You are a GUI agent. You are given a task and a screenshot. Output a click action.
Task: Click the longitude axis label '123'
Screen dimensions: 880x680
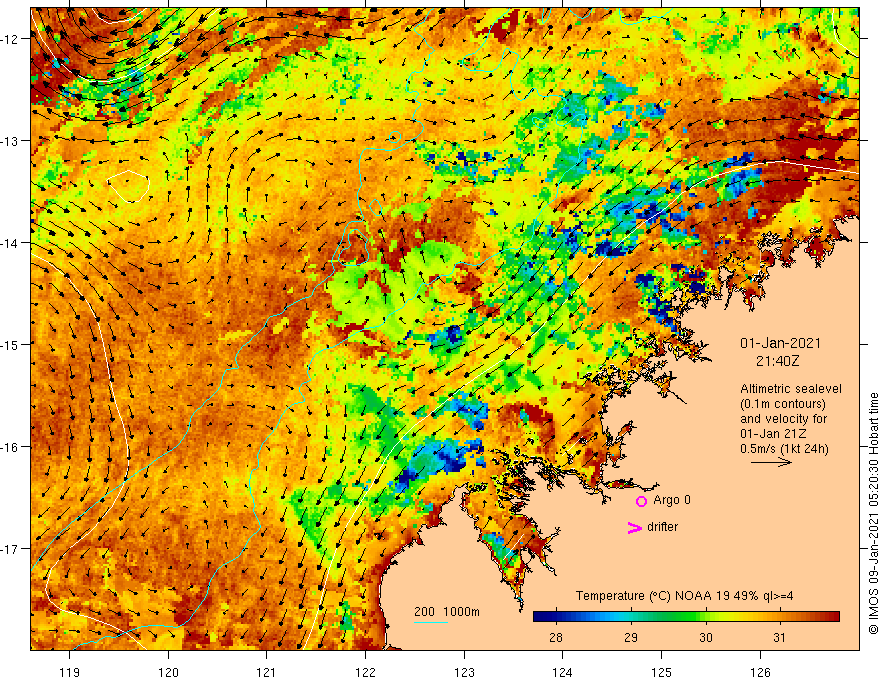click(464, 672)
